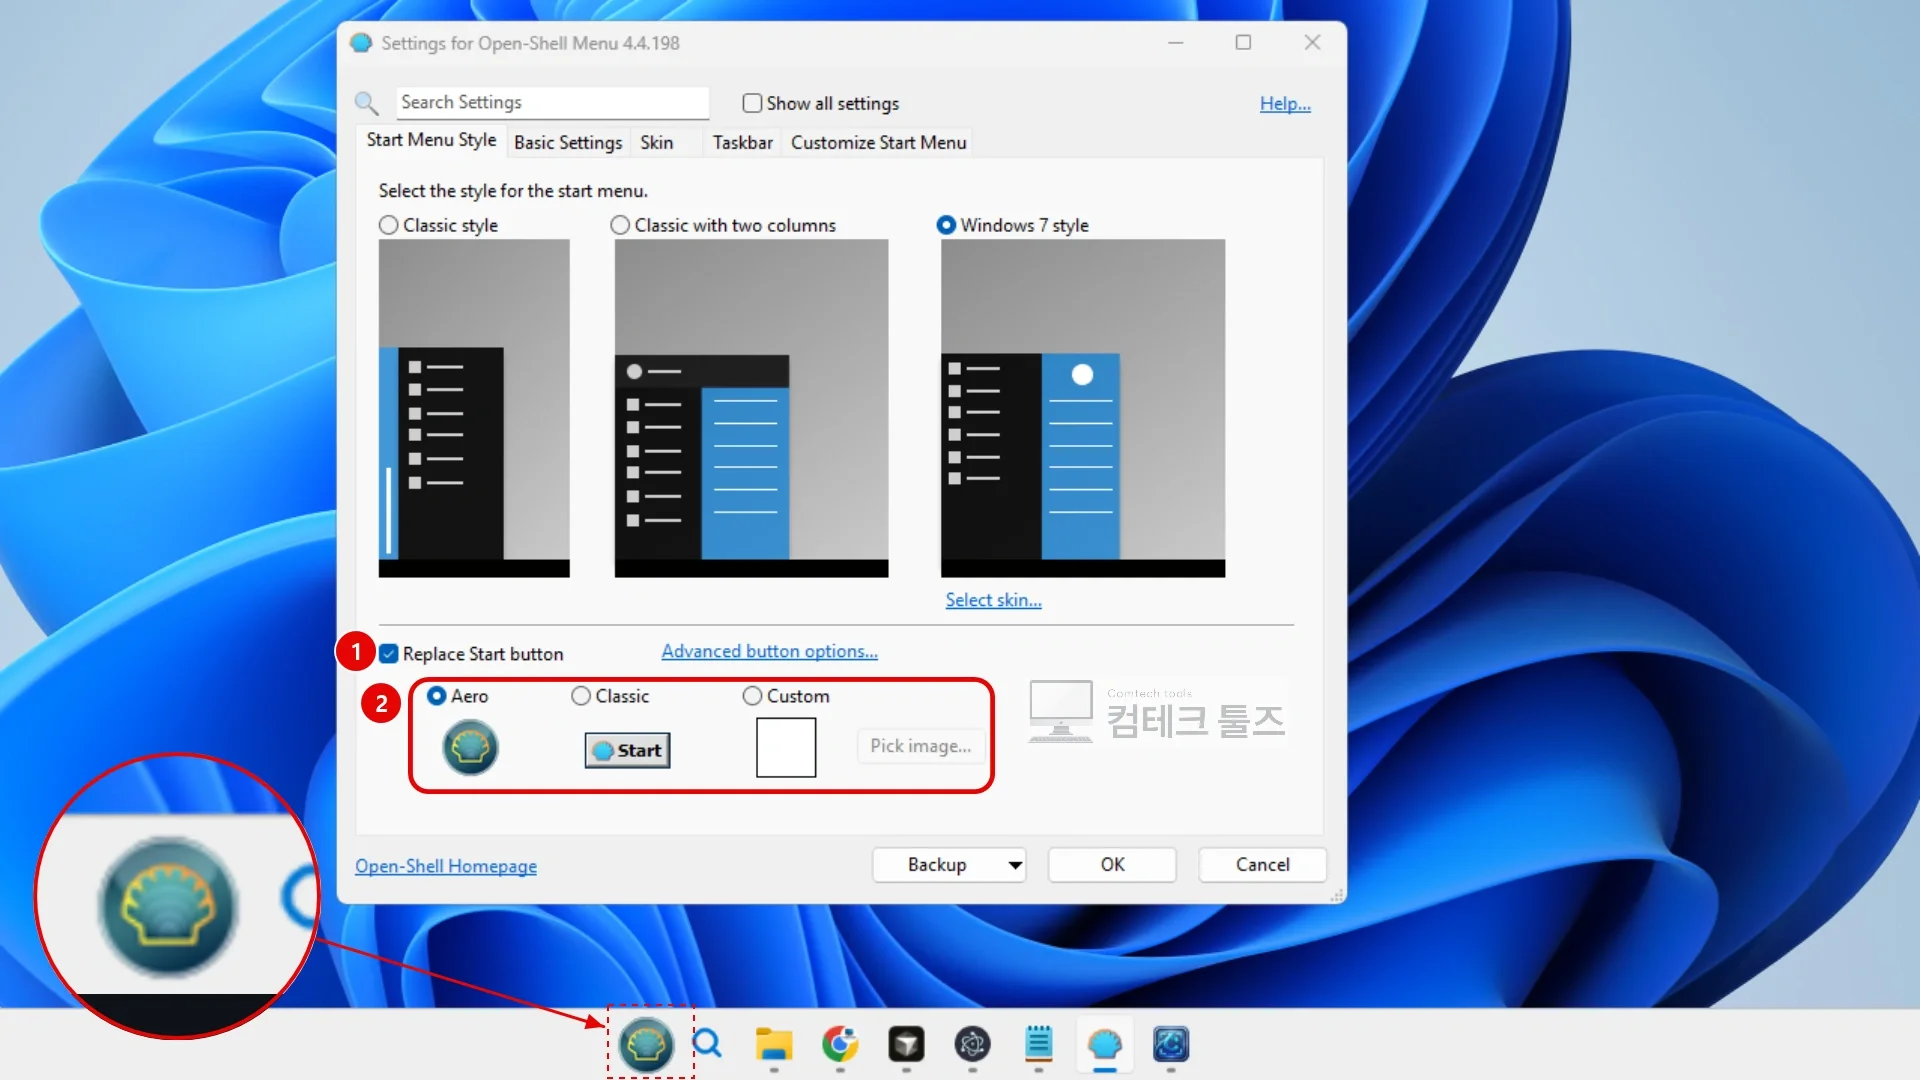Image resolution: width=1920 pixels, height=1080 pixels.
Task: Select the Aero shell button image
Action: (x=470, y=748)
